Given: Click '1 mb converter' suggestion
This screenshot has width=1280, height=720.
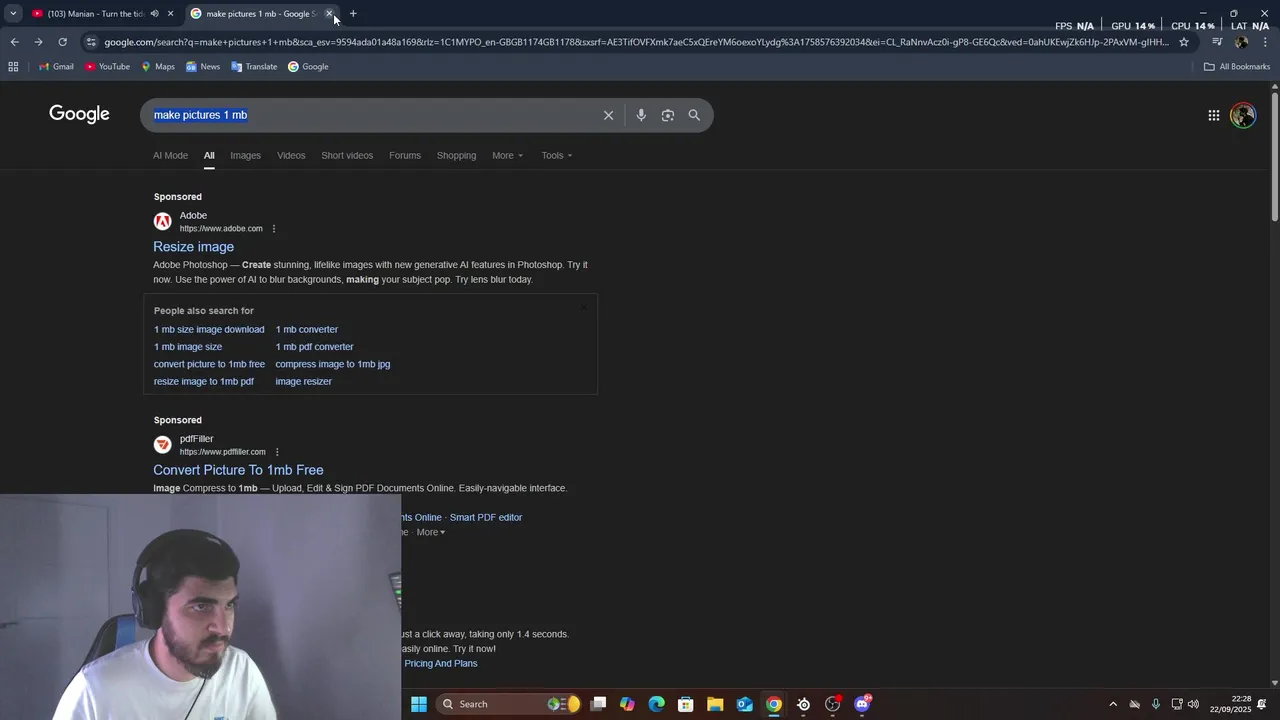Looking at the screenshot, I should [307, 329].
